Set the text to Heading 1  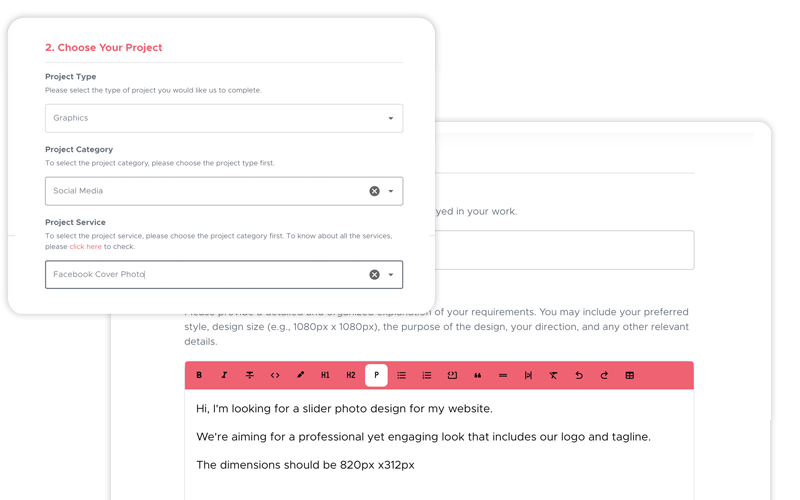(x=325, y=375)
